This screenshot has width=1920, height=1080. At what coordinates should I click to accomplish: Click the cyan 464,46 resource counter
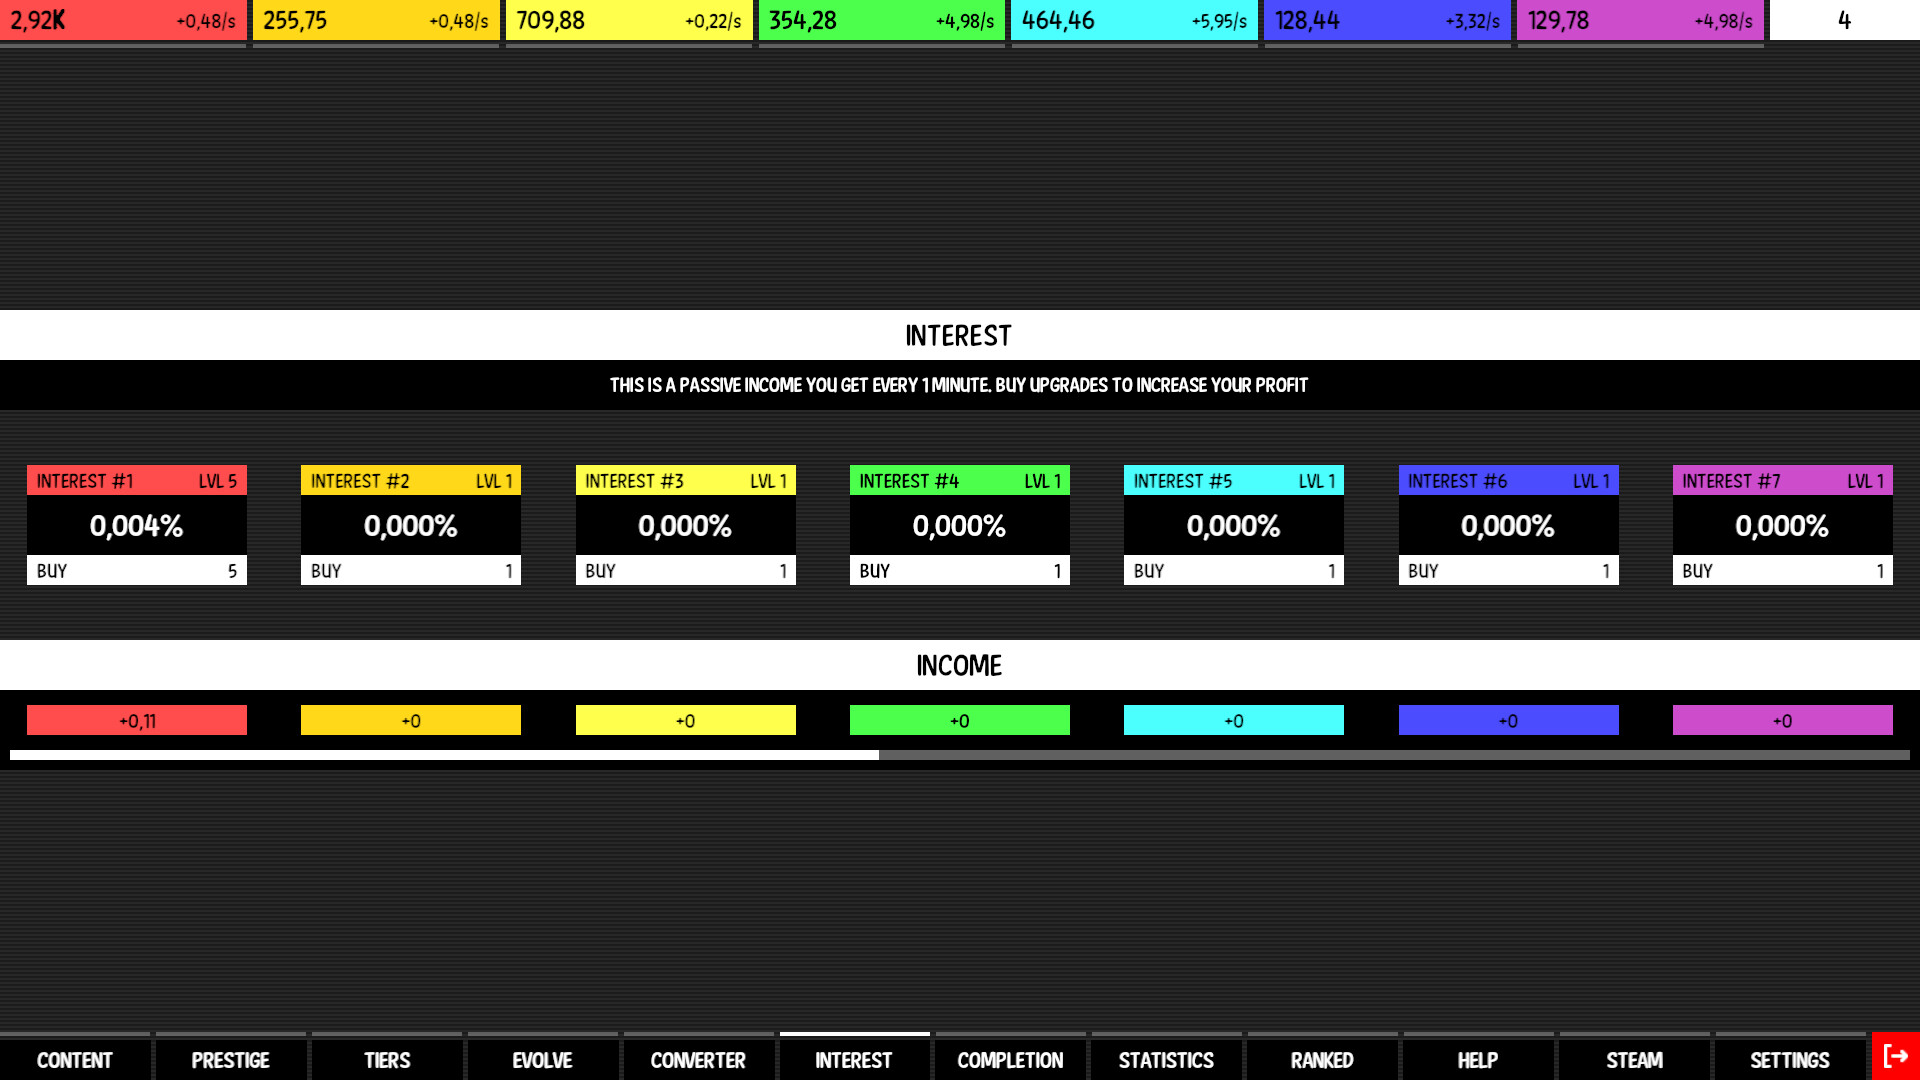1134,20
